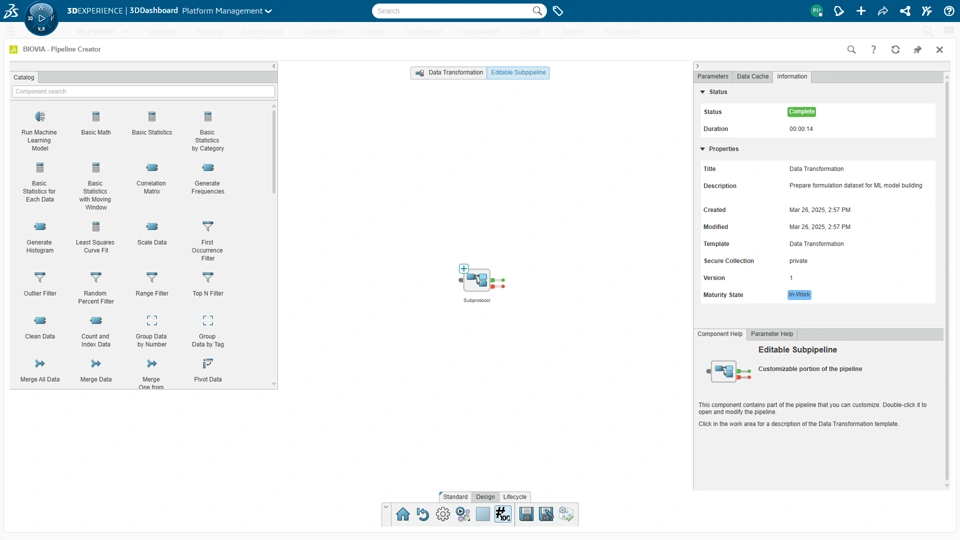Open the Platform Management dropdown

227,11
